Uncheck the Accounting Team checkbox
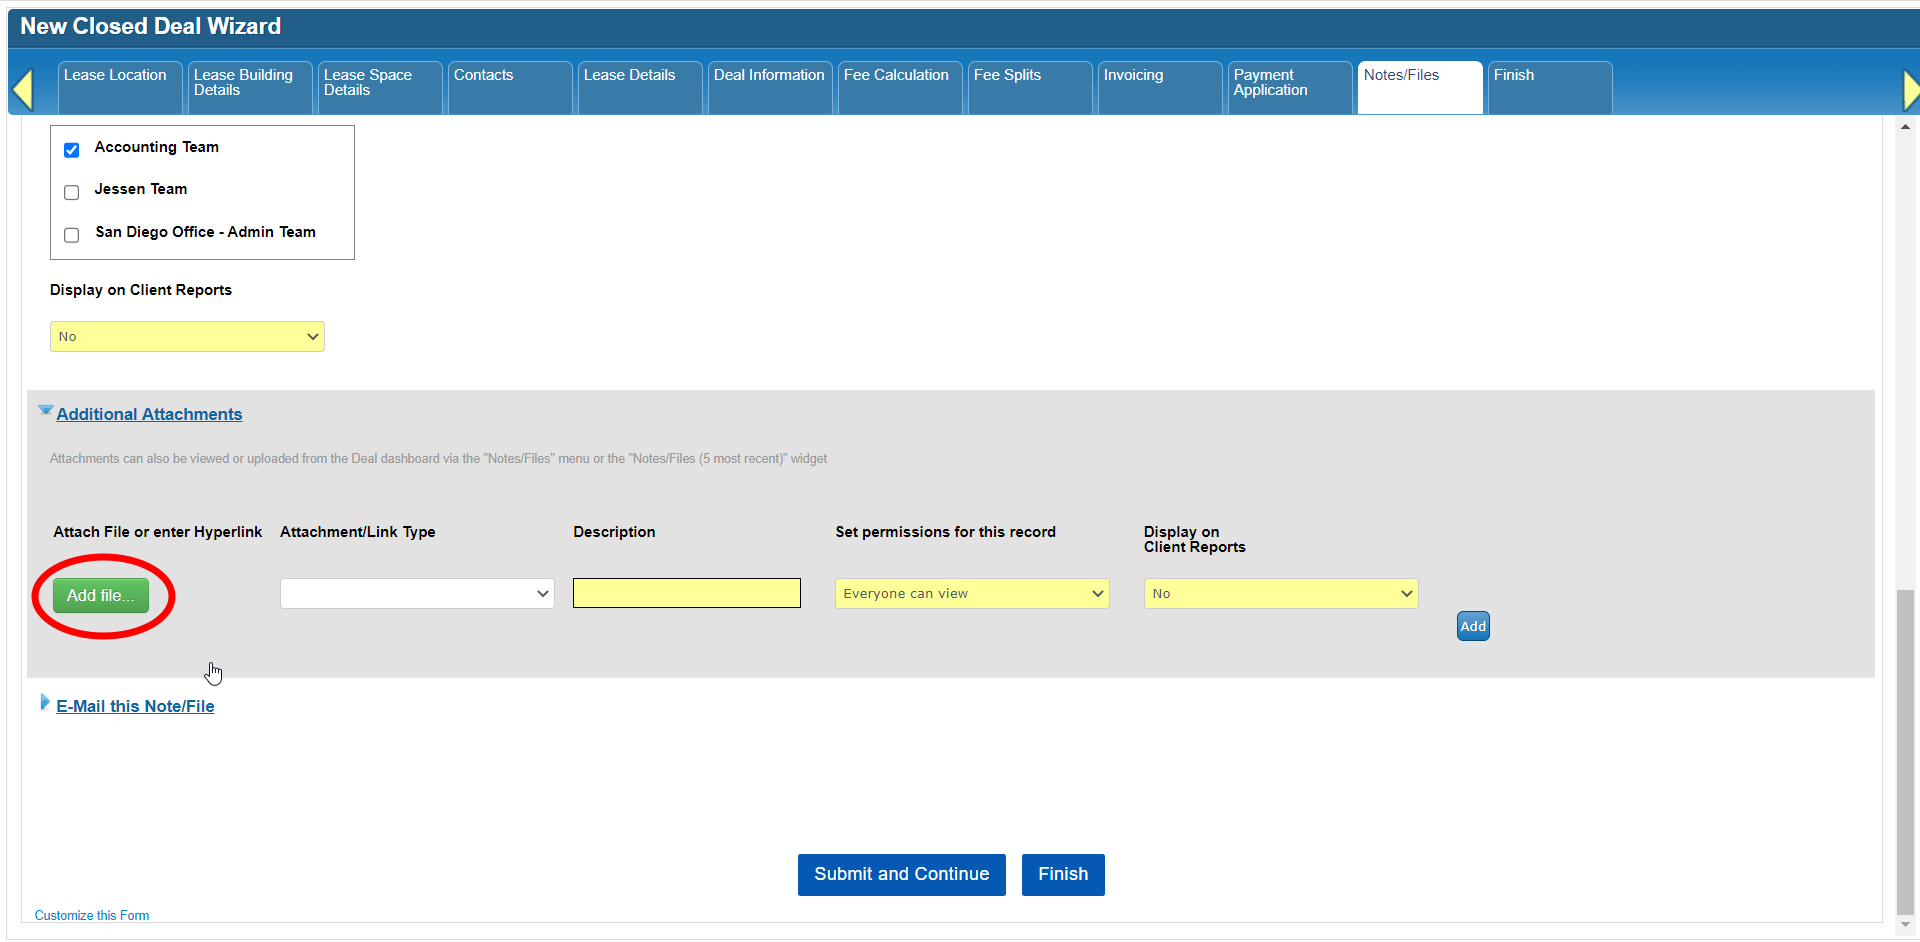1920x942 pixels. (x=72, y=150)
